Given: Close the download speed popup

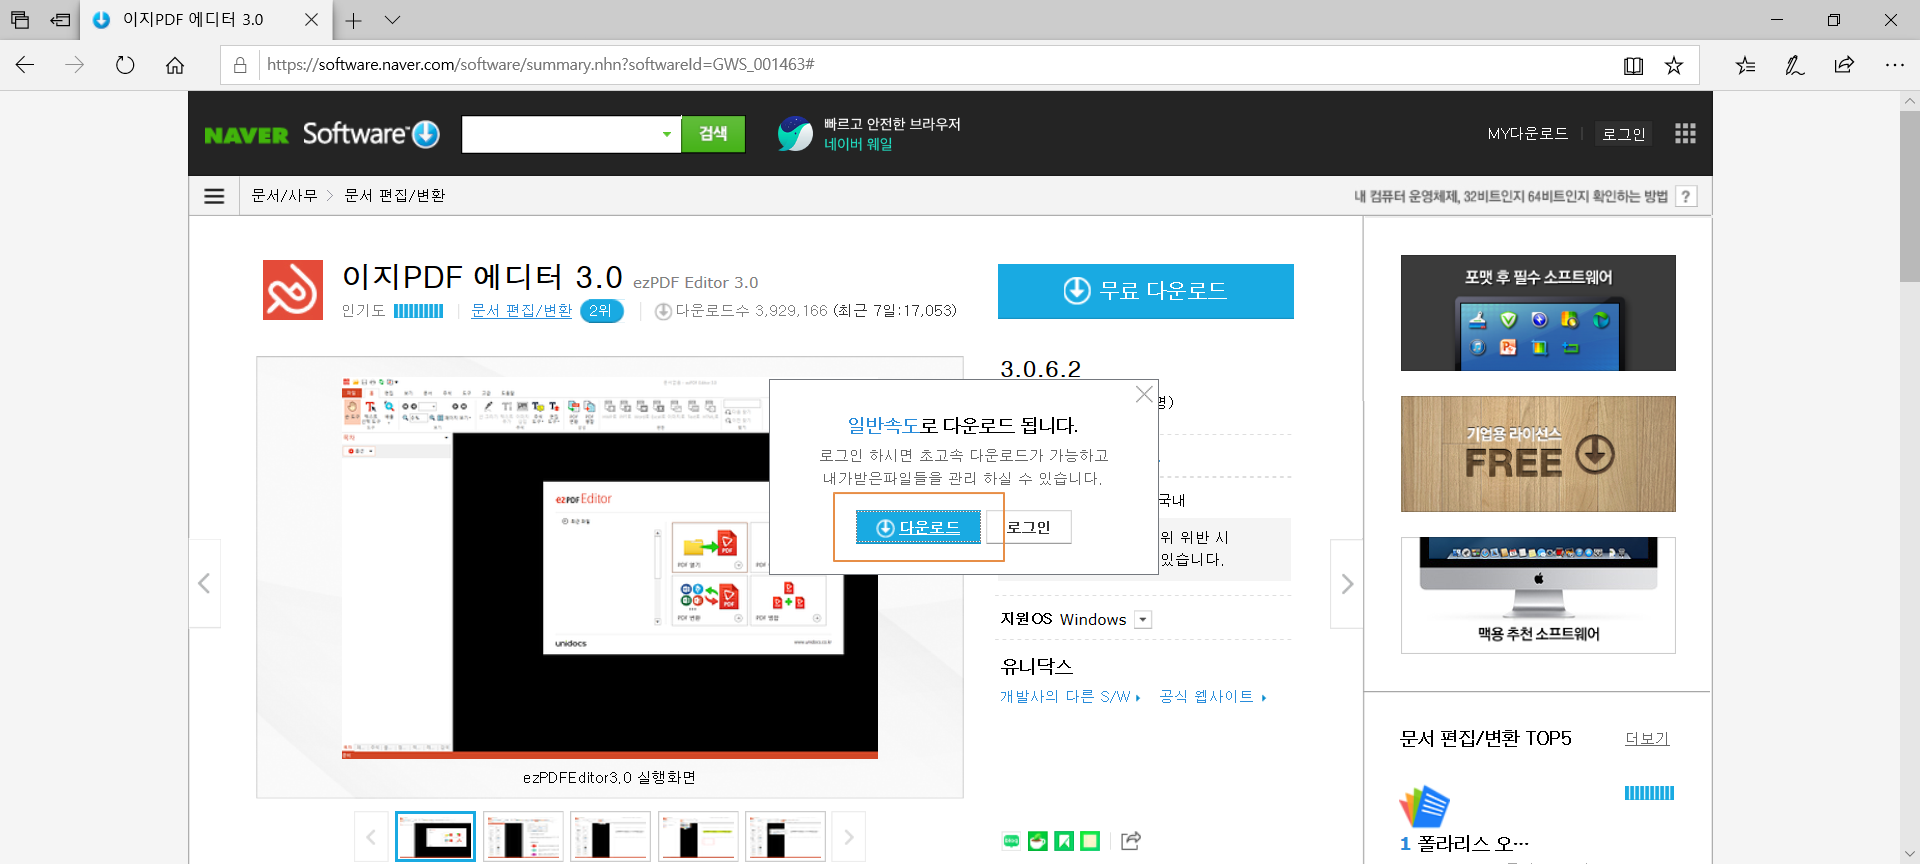Looking at the screenshot, I should click(1144, 395).
